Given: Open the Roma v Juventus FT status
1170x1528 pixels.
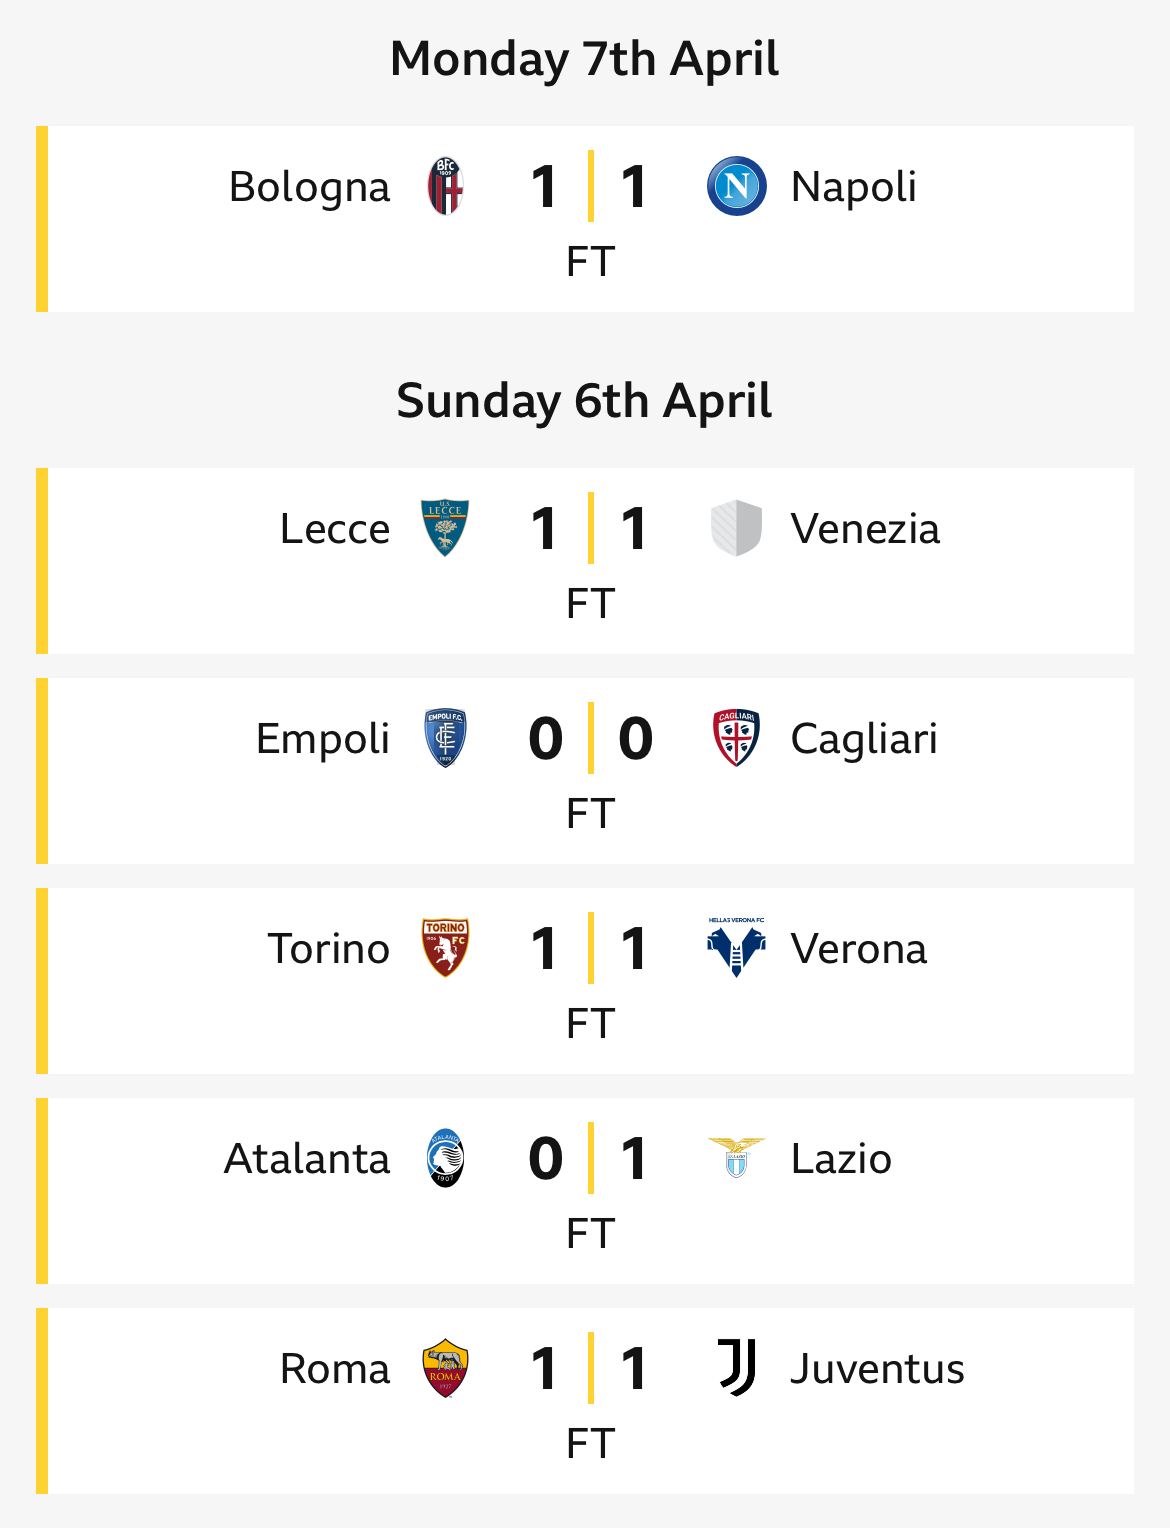Looking at the screenshot, I should click(x=590, y=1444).
